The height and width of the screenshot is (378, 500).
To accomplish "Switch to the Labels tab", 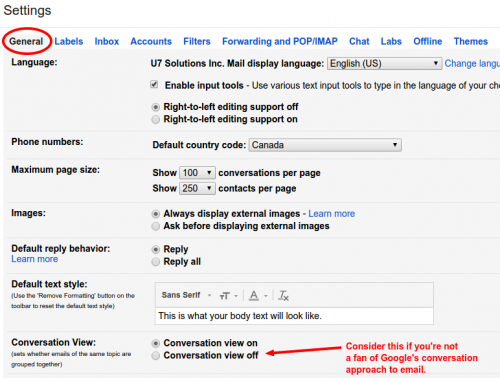I will [69, 41].
